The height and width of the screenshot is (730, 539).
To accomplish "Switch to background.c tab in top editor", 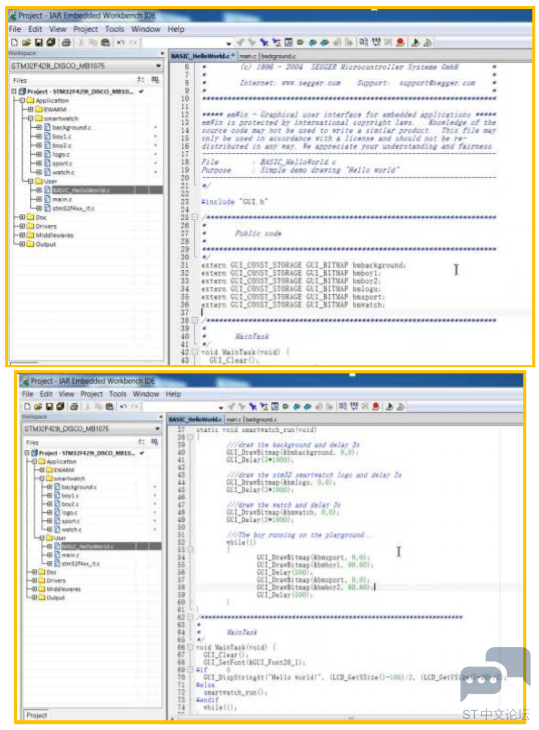I will point(278,56).
